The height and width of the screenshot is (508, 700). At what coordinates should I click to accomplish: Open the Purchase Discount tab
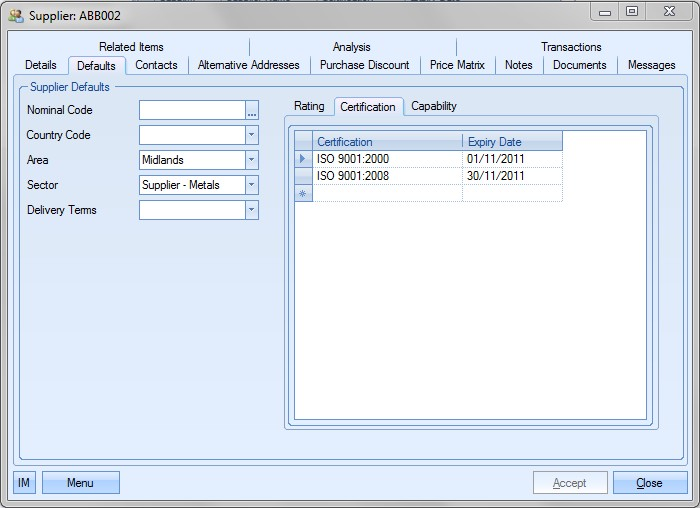(x=364, y=65)
